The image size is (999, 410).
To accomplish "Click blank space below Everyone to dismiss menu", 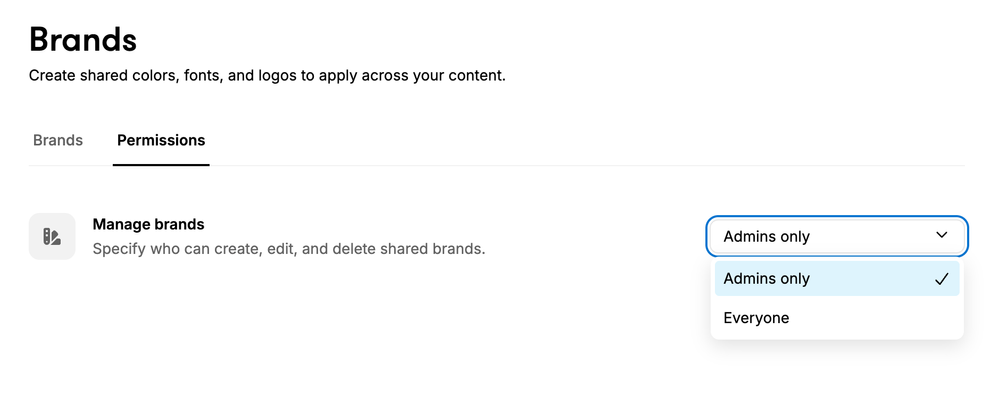I will coord(837,376).
